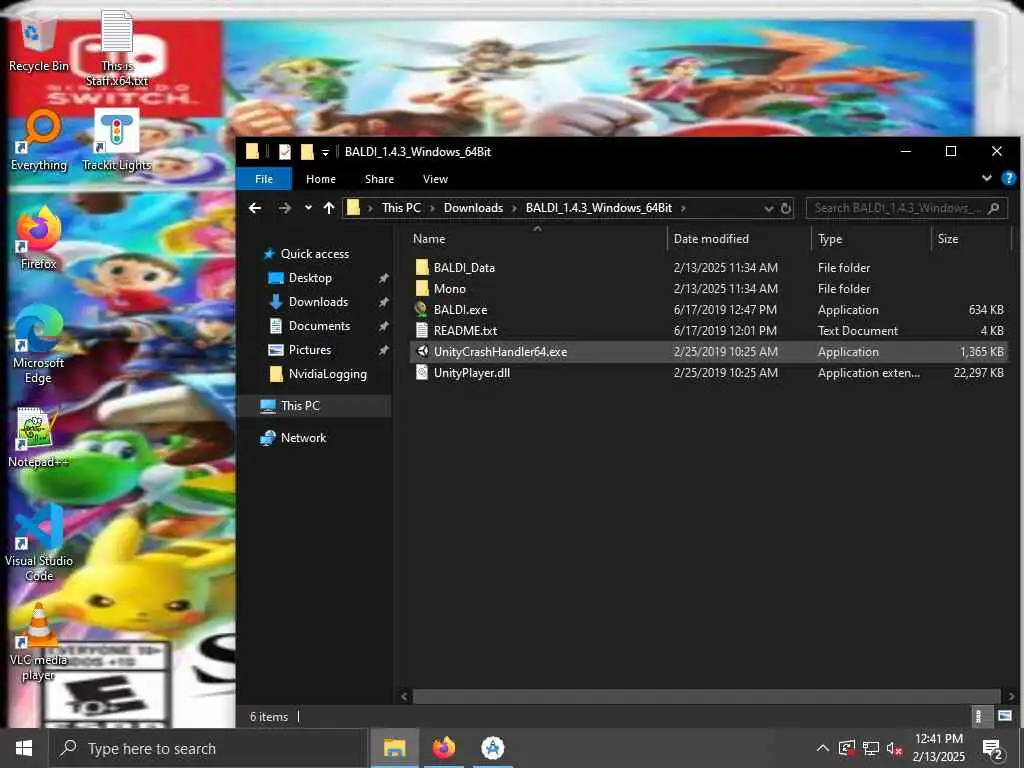Go forward using the Forward arrow
This screenshot has height=768, width=1024.
point(284,208)
